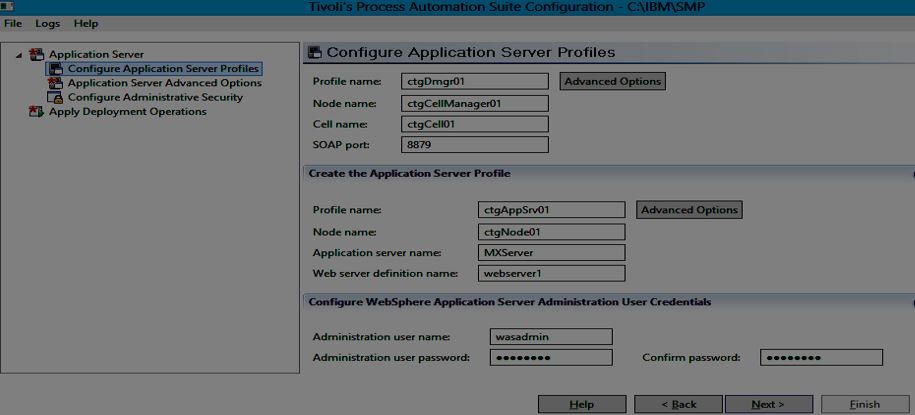Go back with the < Back button
This screenshot has width=915, height=415.
(x=678, y=404)
